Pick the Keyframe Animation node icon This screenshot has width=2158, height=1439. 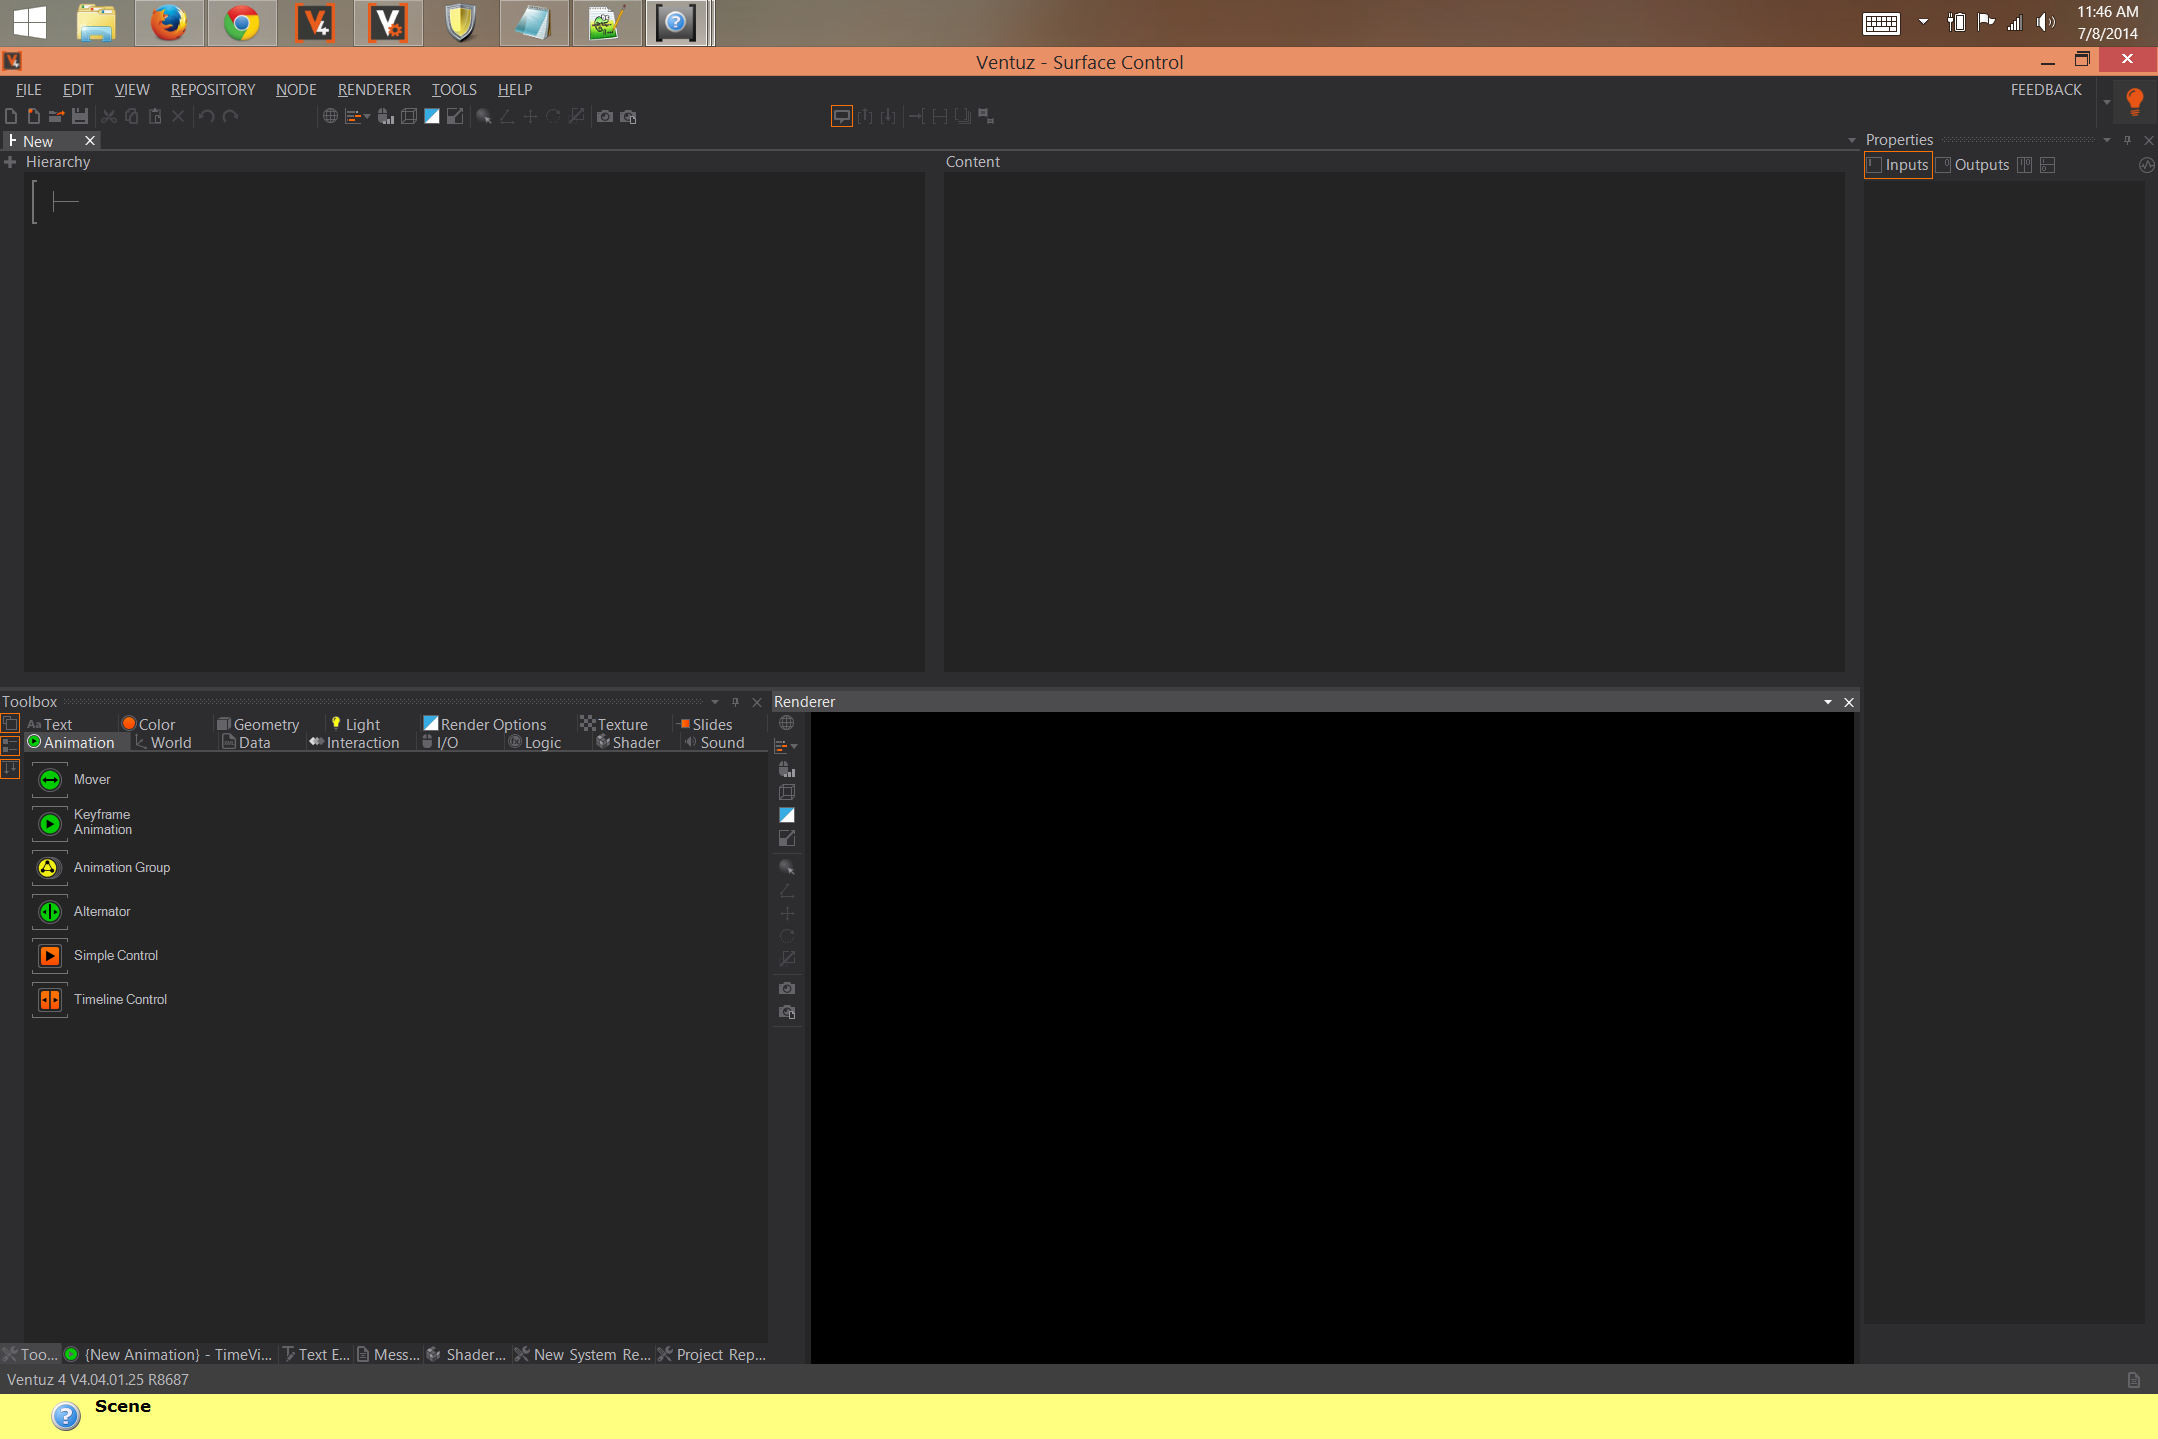point(50,824)
